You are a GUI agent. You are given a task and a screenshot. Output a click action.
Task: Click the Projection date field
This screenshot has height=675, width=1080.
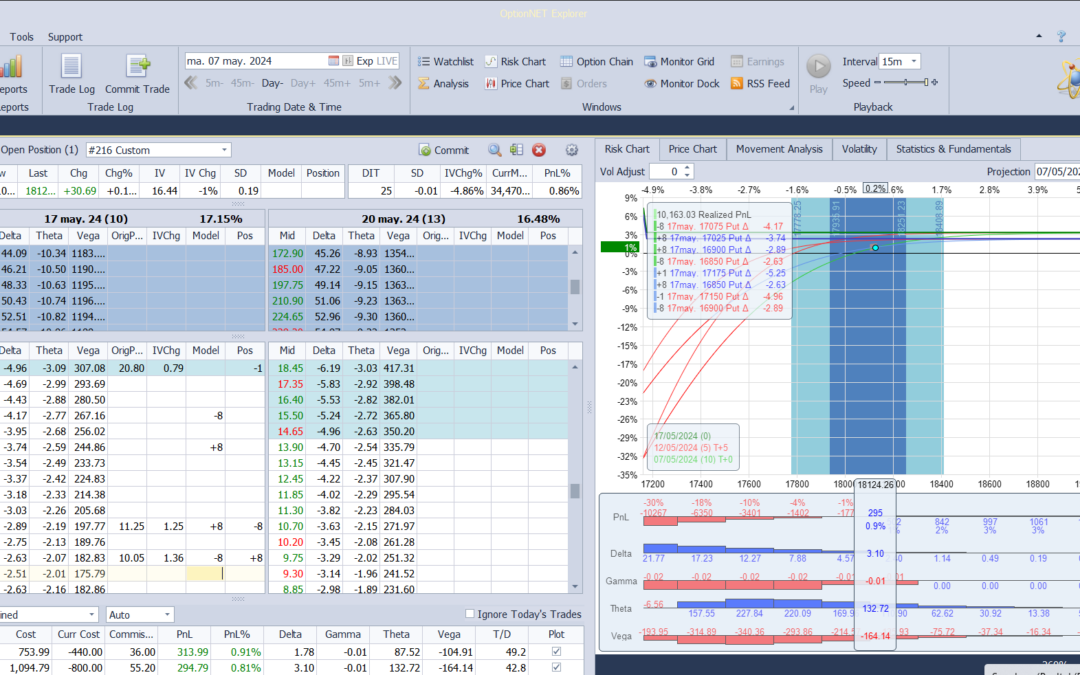(1057, 172)
